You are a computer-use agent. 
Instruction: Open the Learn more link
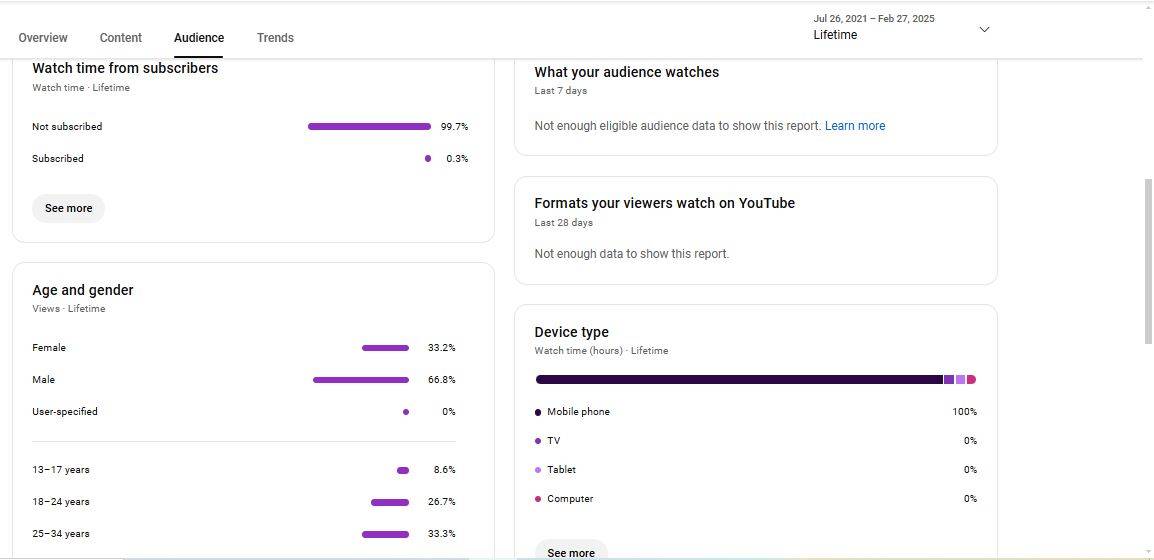click(854, 126)
